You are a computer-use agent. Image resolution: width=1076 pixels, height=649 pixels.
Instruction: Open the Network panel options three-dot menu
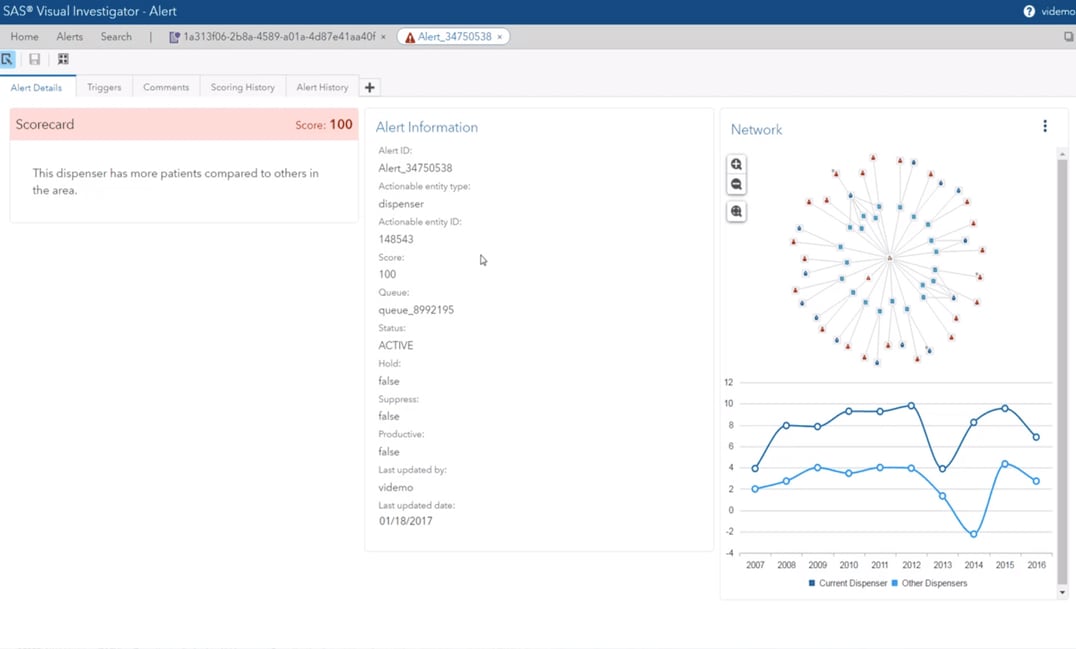(1045, 126)
